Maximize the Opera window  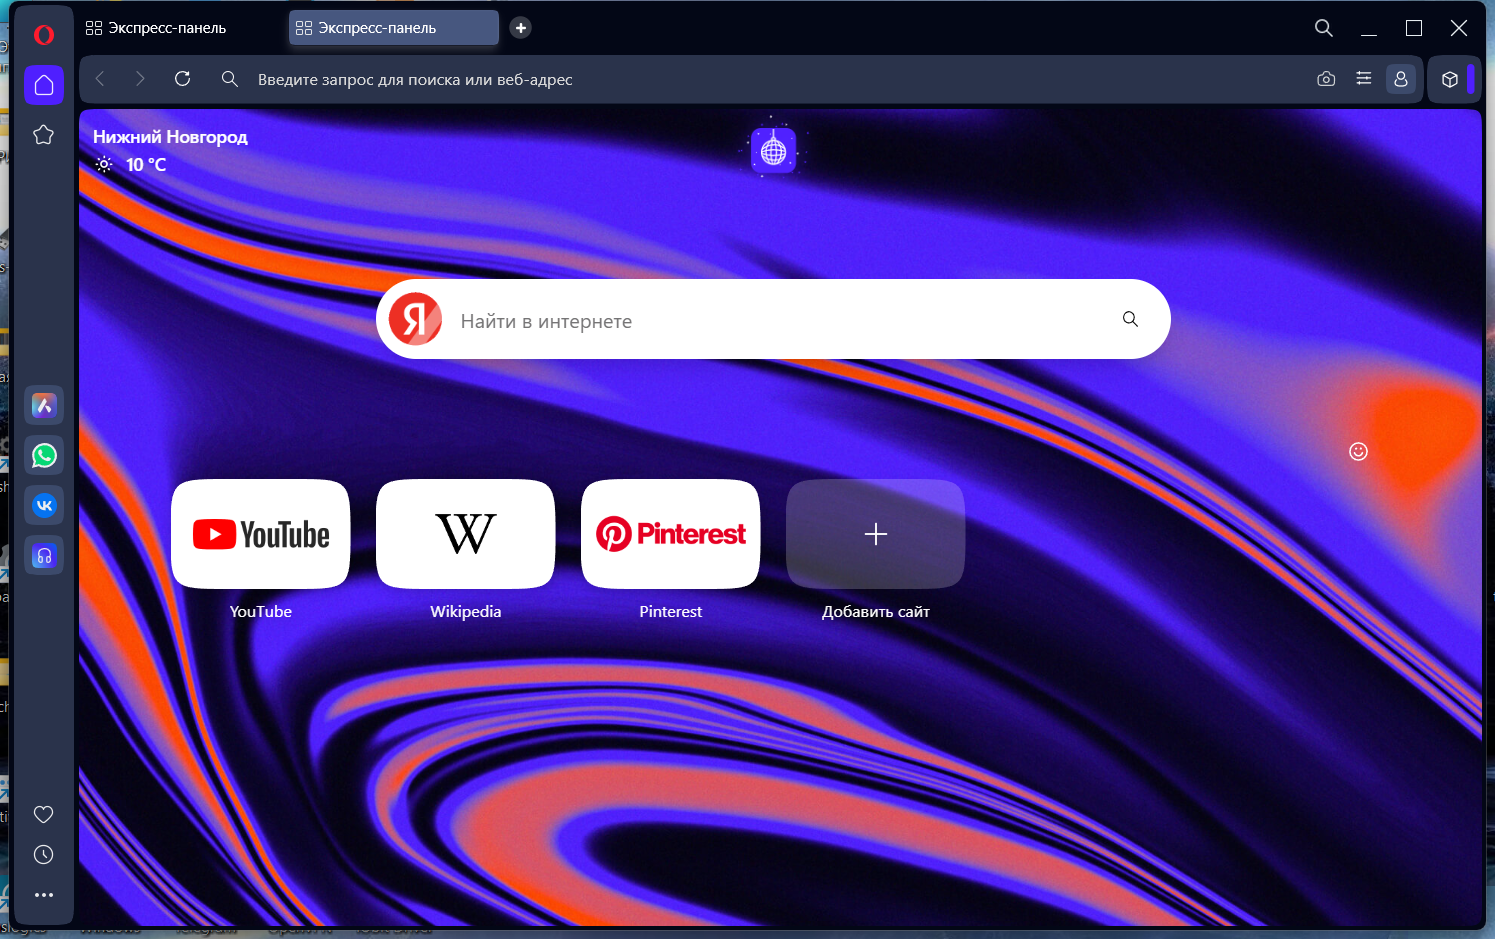coord(1414,28)
